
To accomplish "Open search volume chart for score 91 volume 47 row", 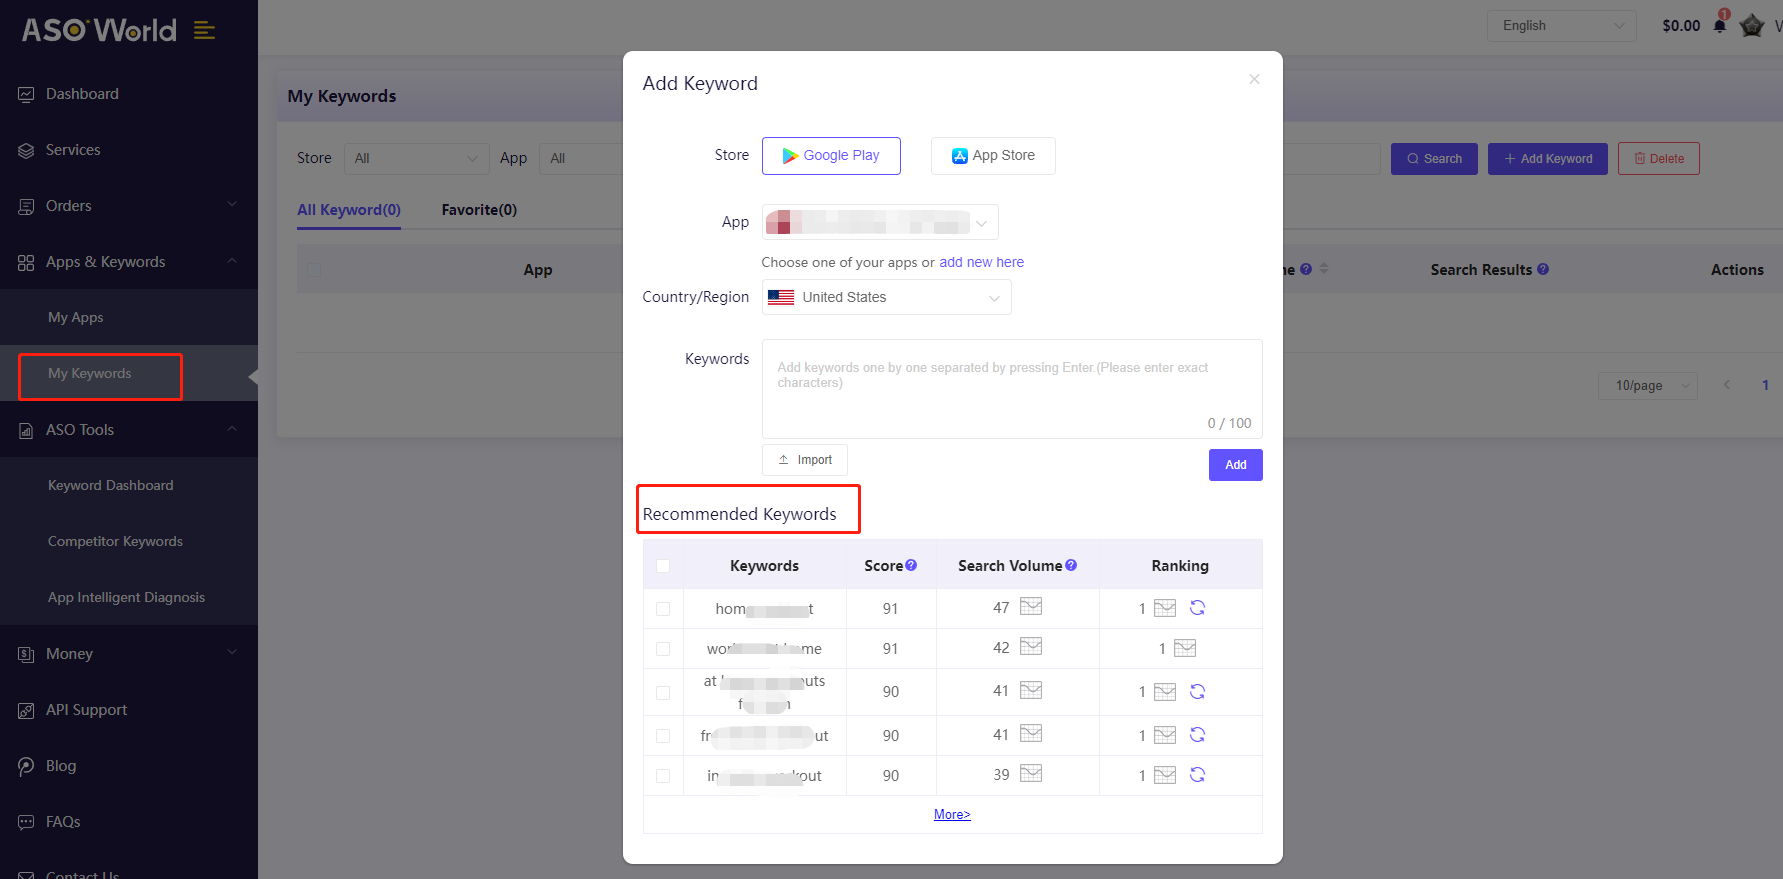I will tap(1031, 606).
